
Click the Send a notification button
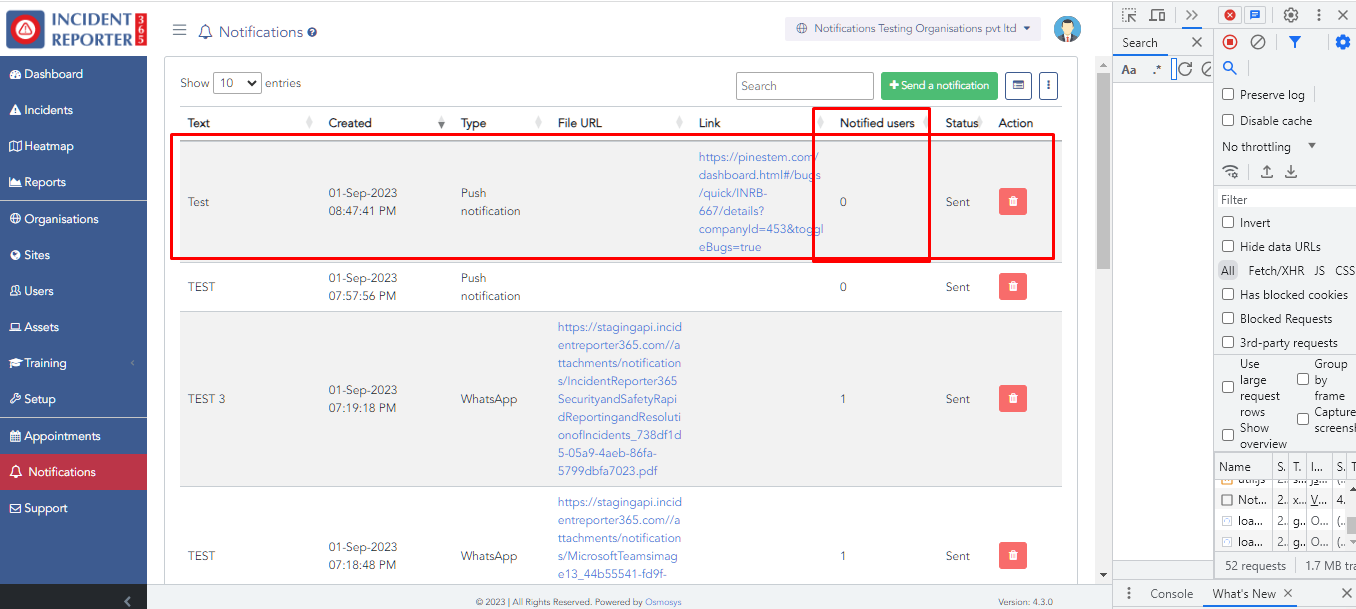coord(939,86)
